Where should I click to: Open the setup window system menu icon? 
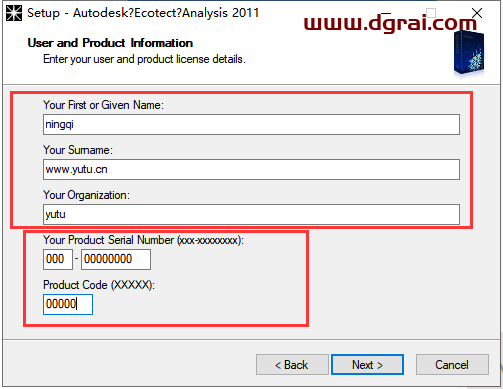pos(14,13)
